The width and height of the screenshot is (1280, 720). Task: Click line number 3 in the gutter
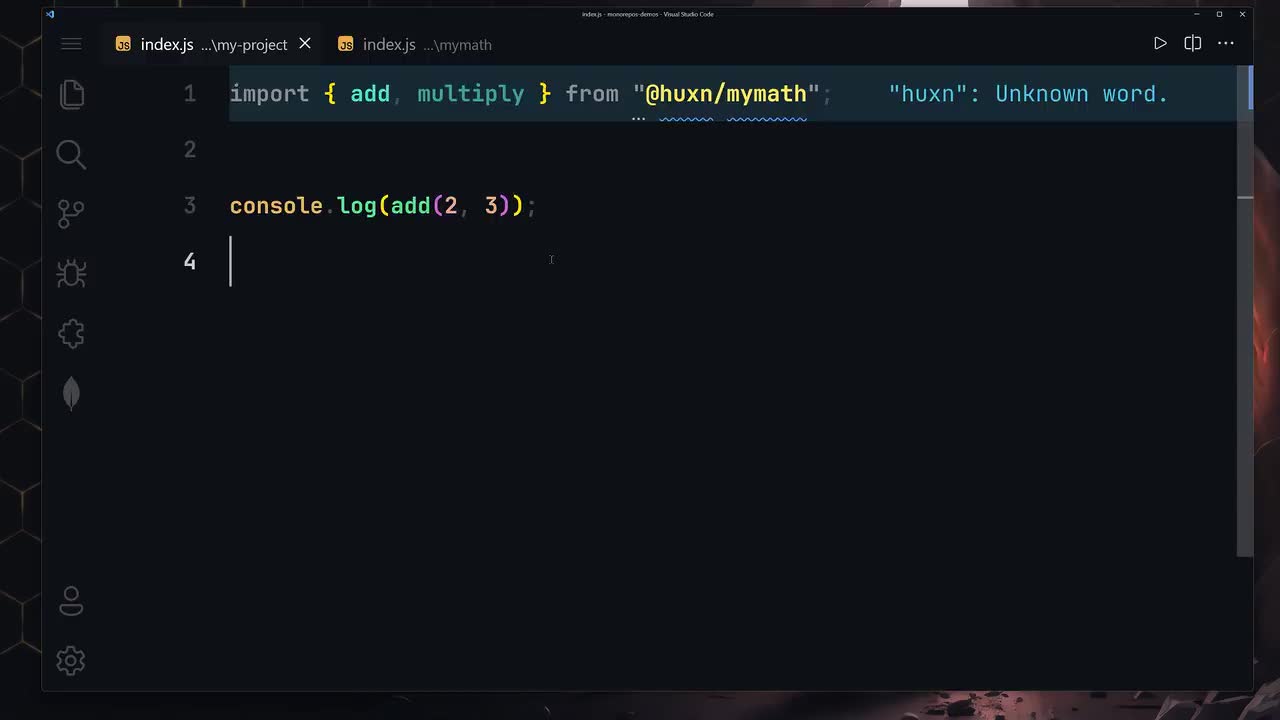point(190,205)
